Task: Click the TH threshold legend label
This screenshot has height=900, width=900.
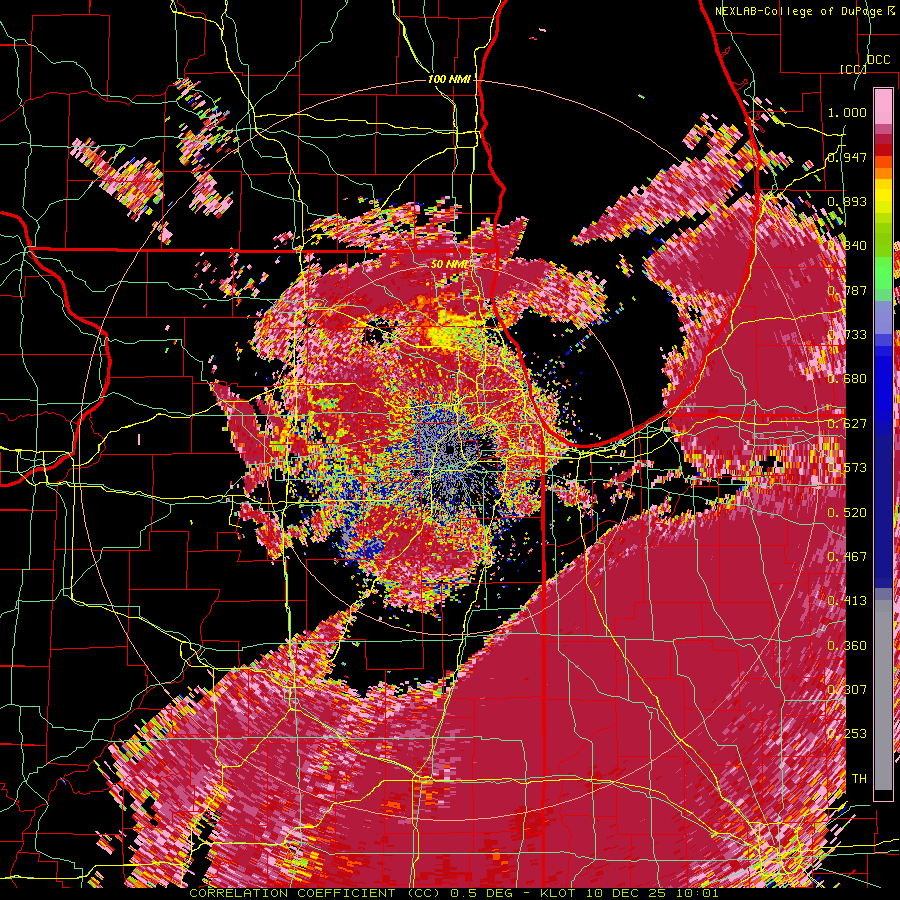Action: [x=859, y=778]
